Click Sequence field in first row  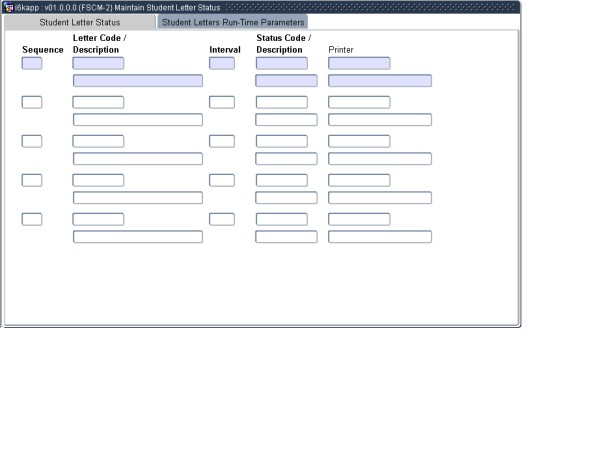[32, 63]
